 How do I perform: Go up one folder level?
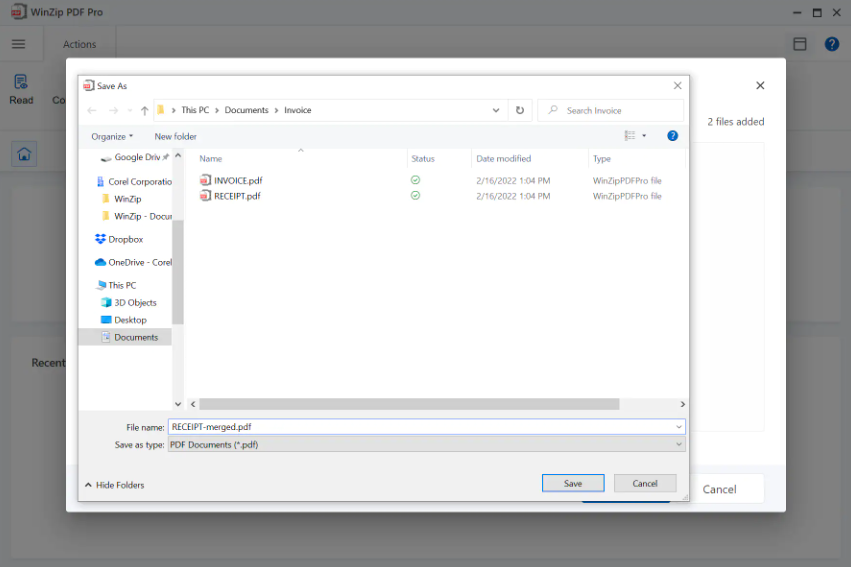tap(144, 111)
